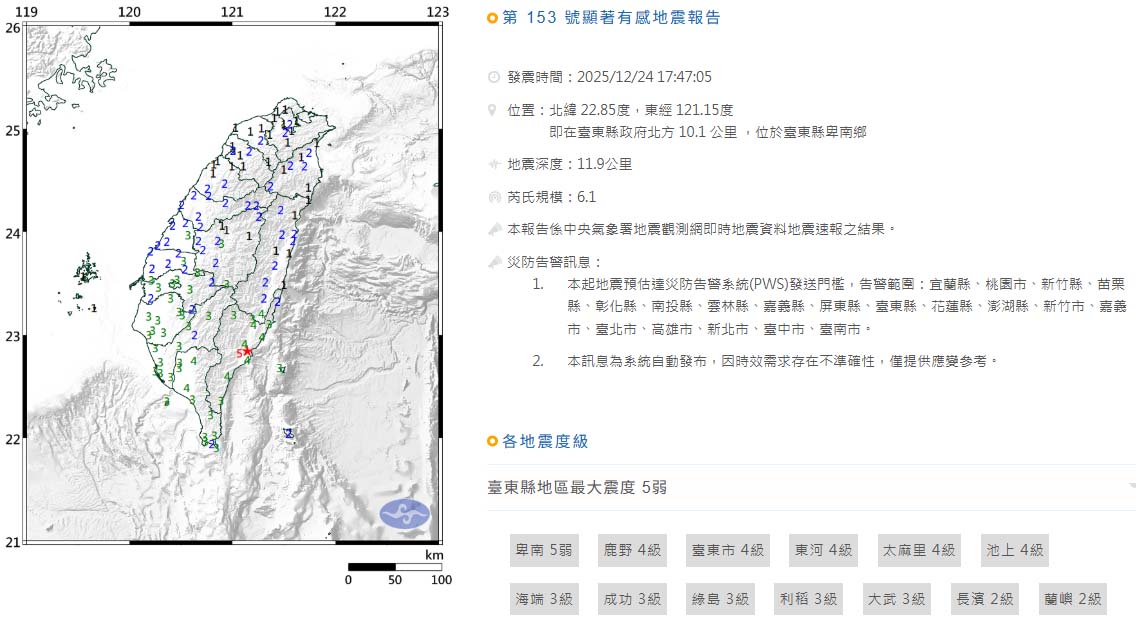Select the 蘭嶼 2級 intensity tag
This screenshot has width=1136, height=618.
click(1071, 599)
